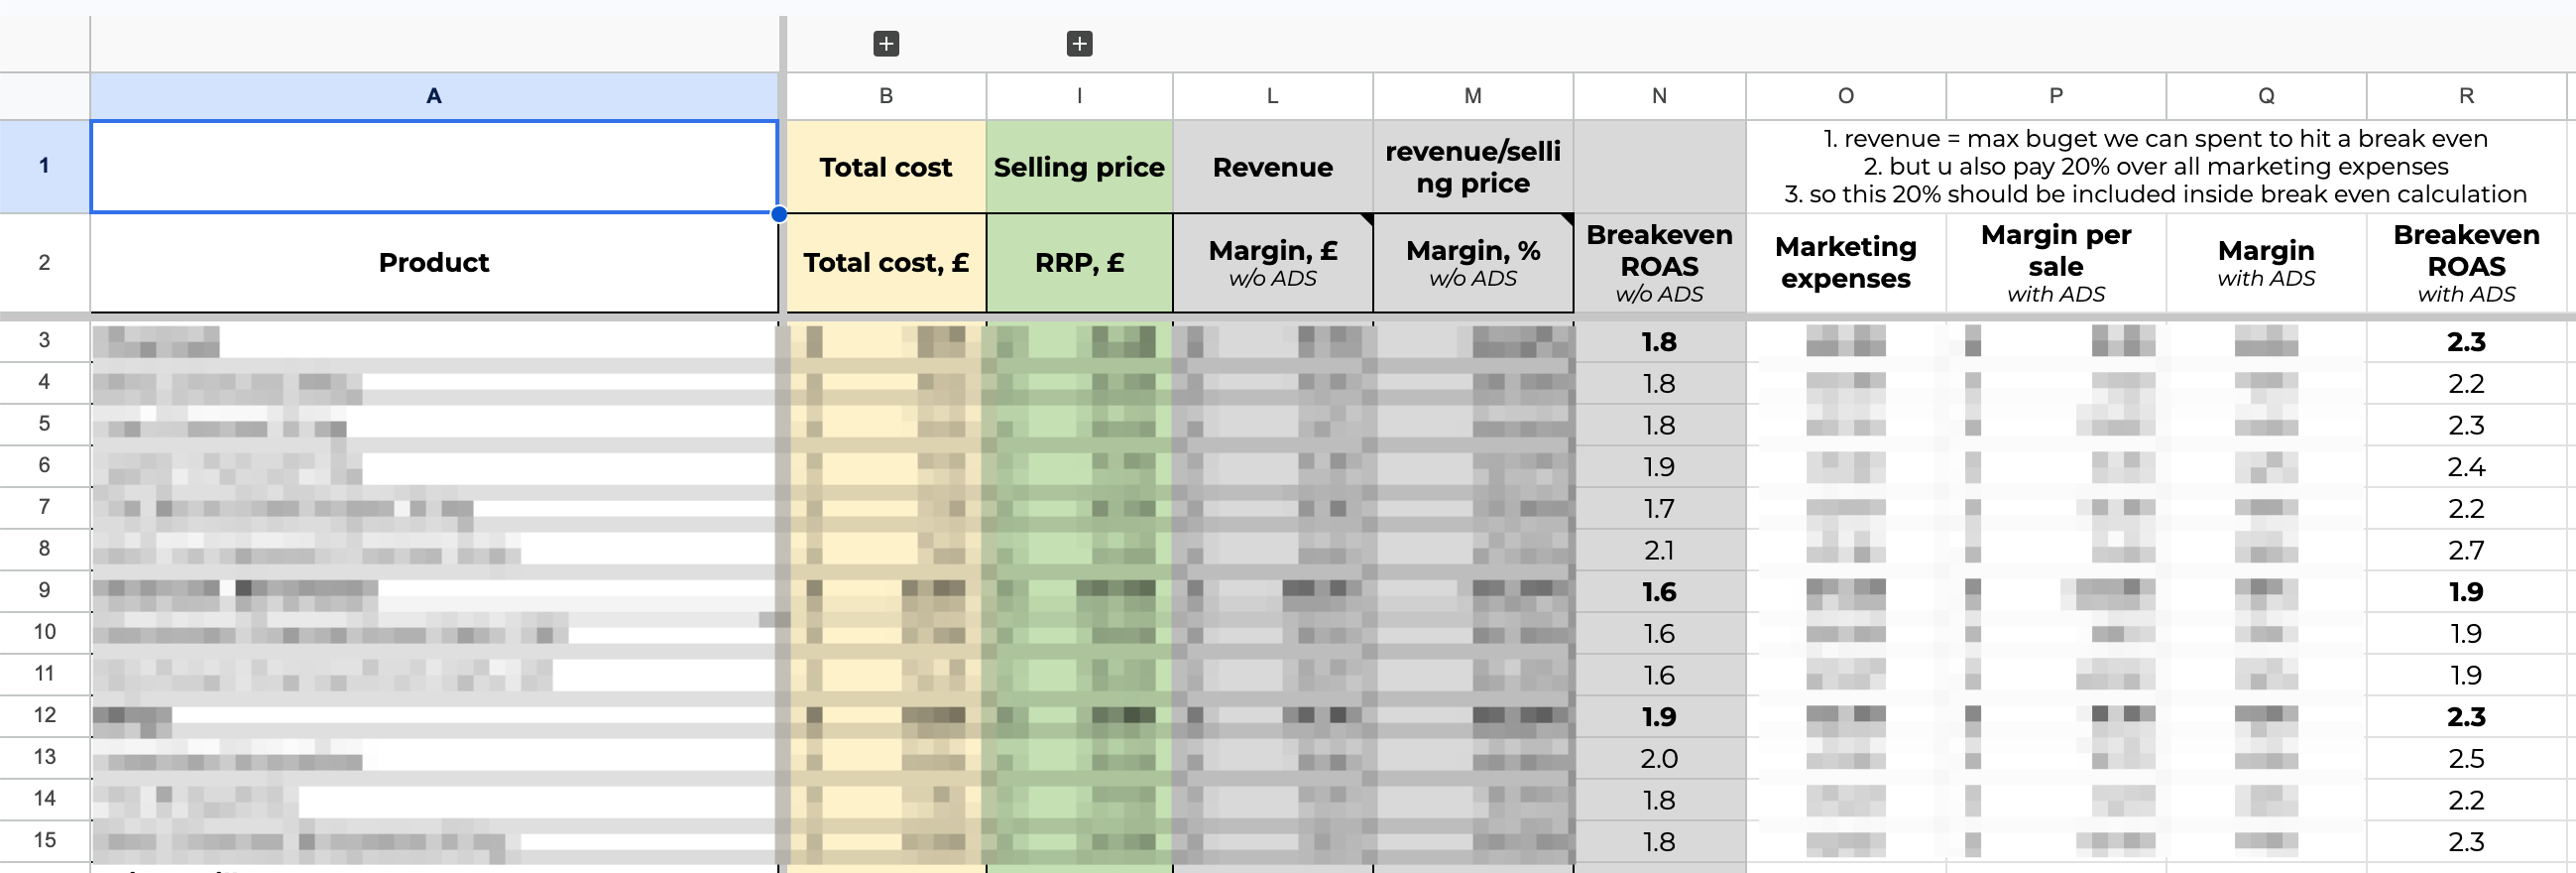The image size is (2576, 873).
Task: Click Breakeven ROAS with ADS header
Action: [2466, 263]
